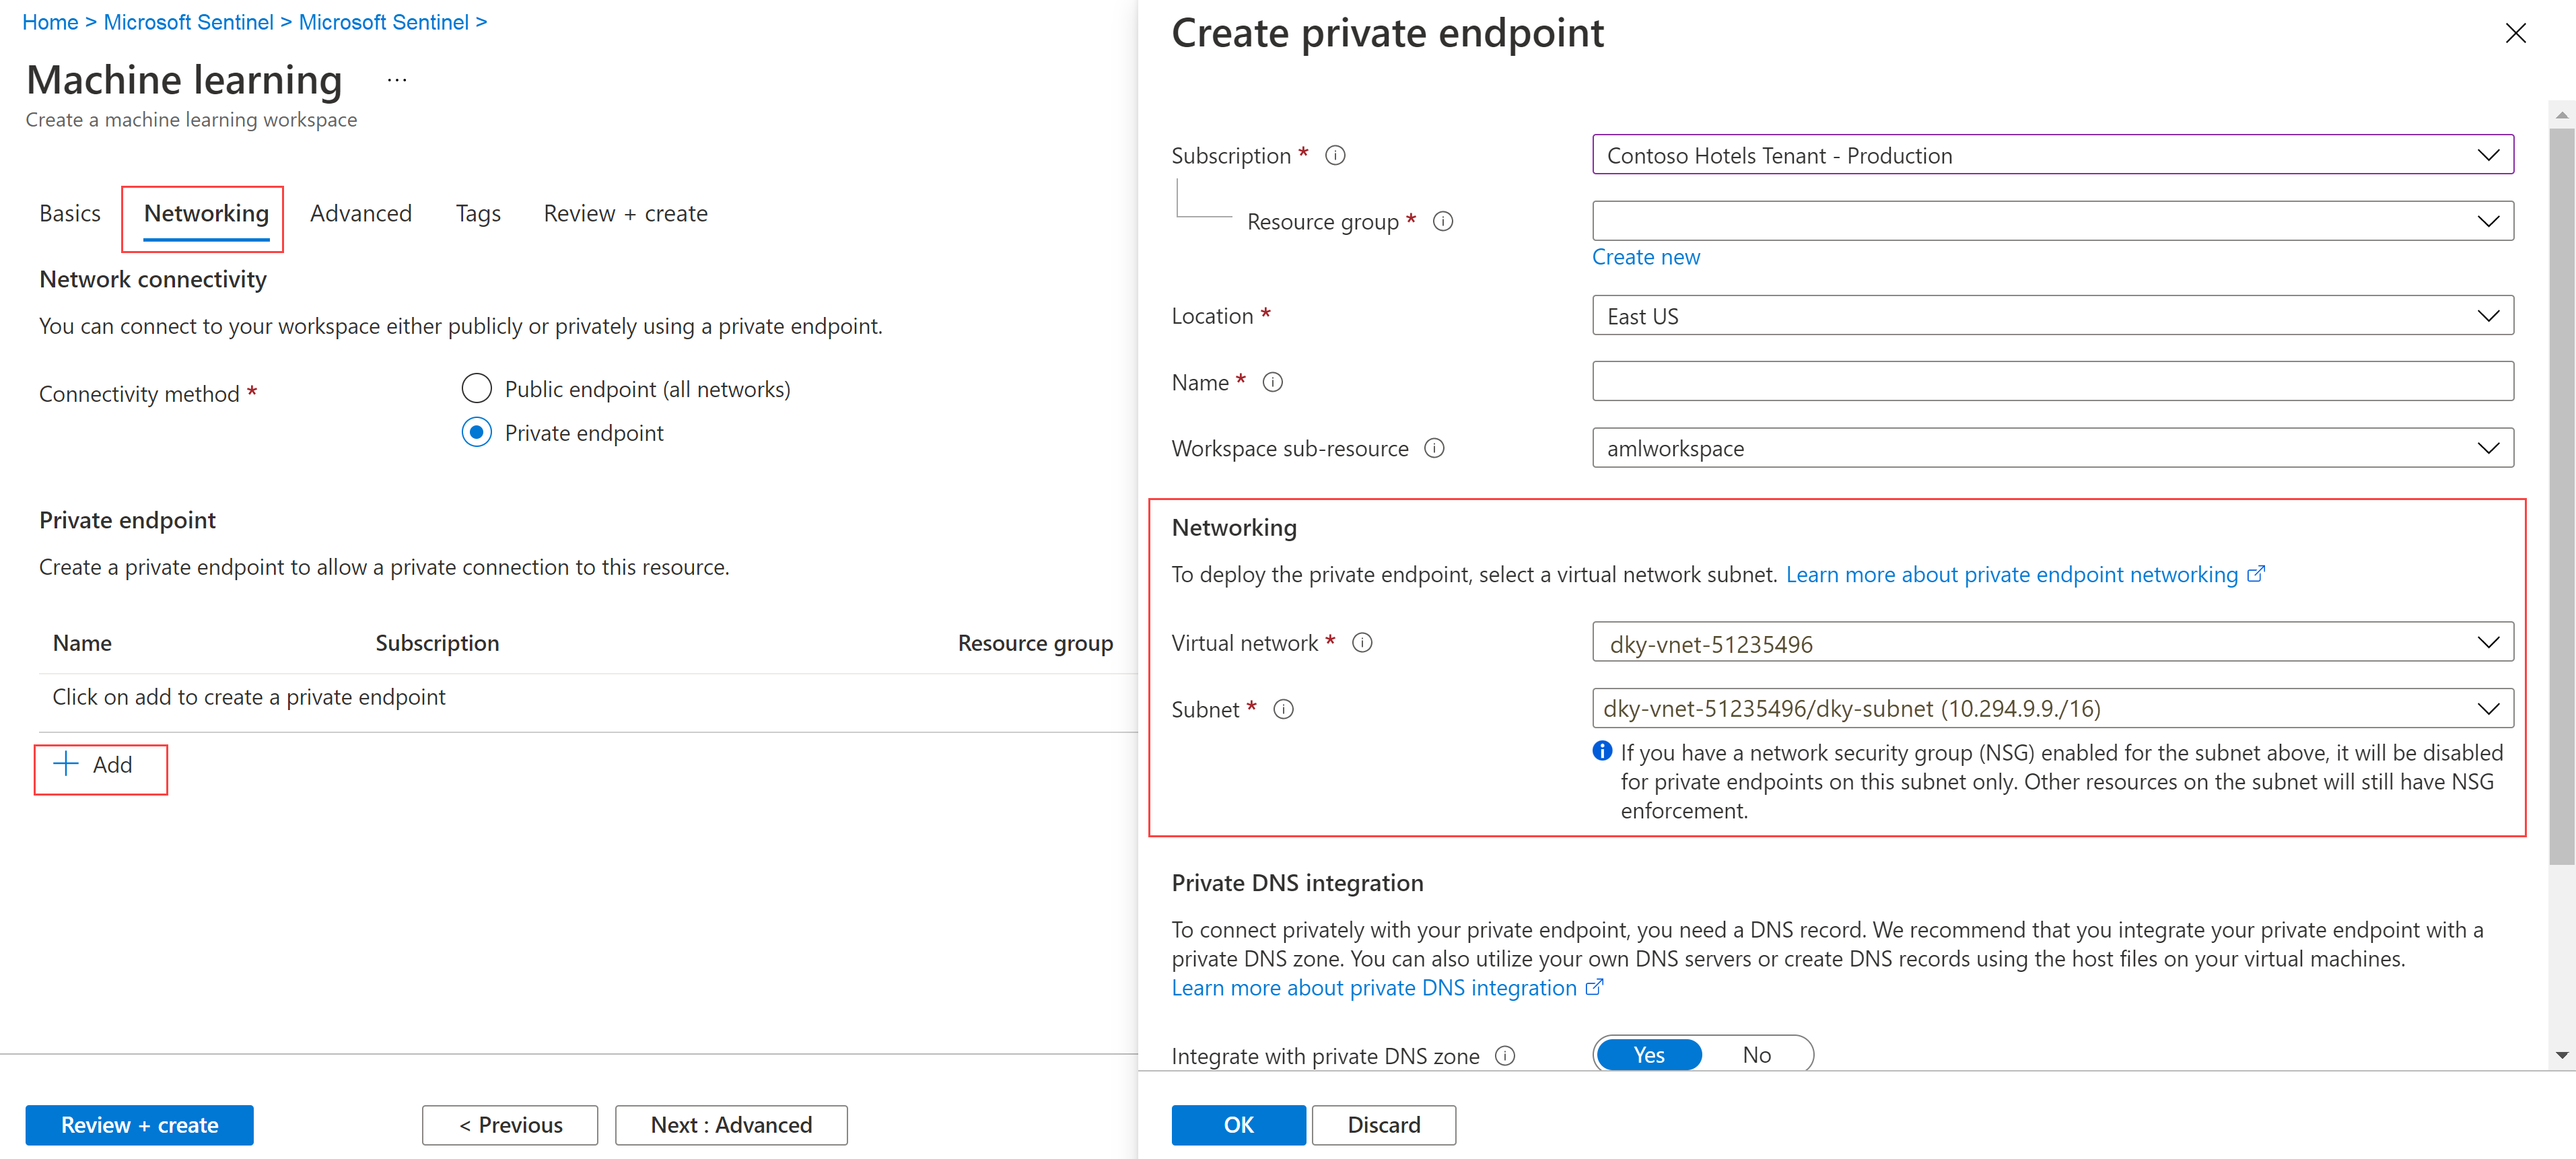Click the Workspace sub-resource info icon

pos(1434,448)
